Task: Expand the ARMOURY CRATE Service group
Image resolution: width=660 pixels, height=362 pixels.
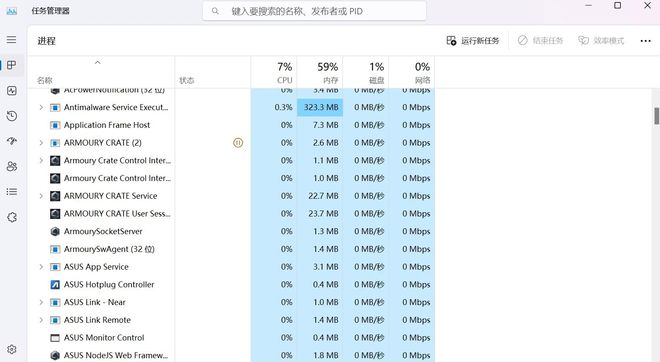Action: coord(41,196)
